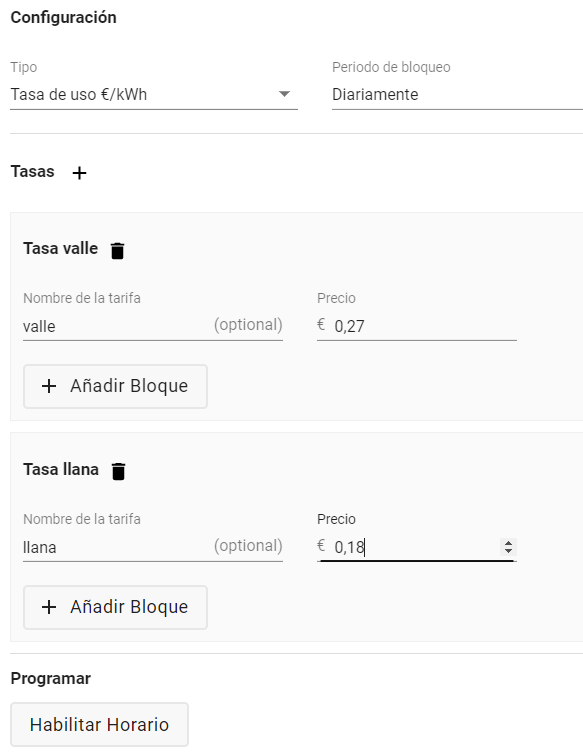Image resolution: width=583 pixels, height=754 pixels.
Task: Open Periodo de bloqueo Diariamente selector
Action: tap(457, 94)
